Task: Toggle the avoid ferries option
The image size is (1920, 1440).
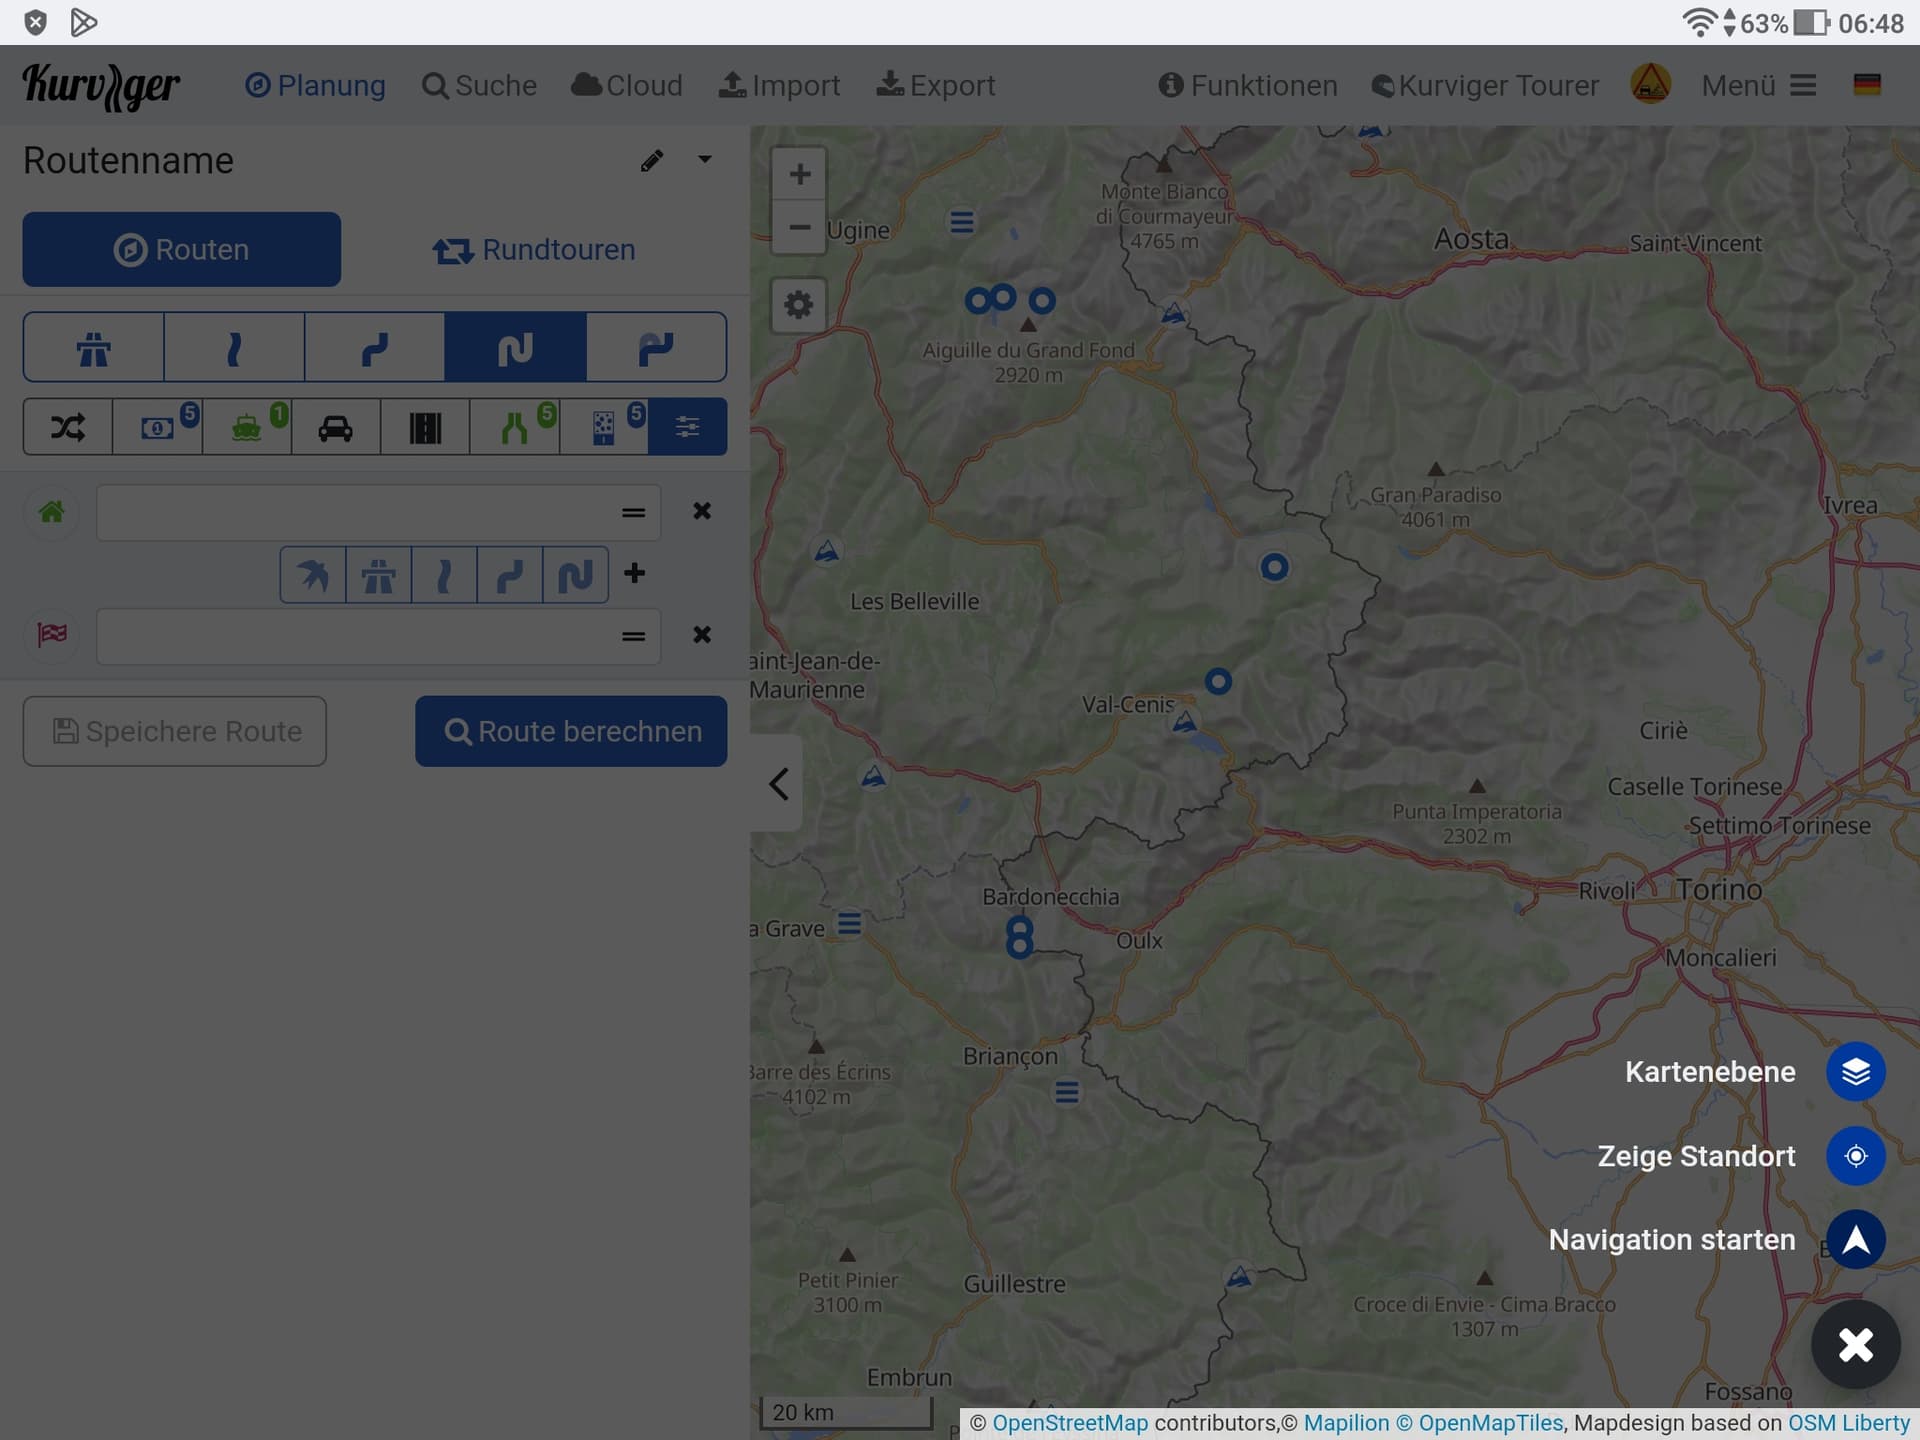Action: pos(247,428)
